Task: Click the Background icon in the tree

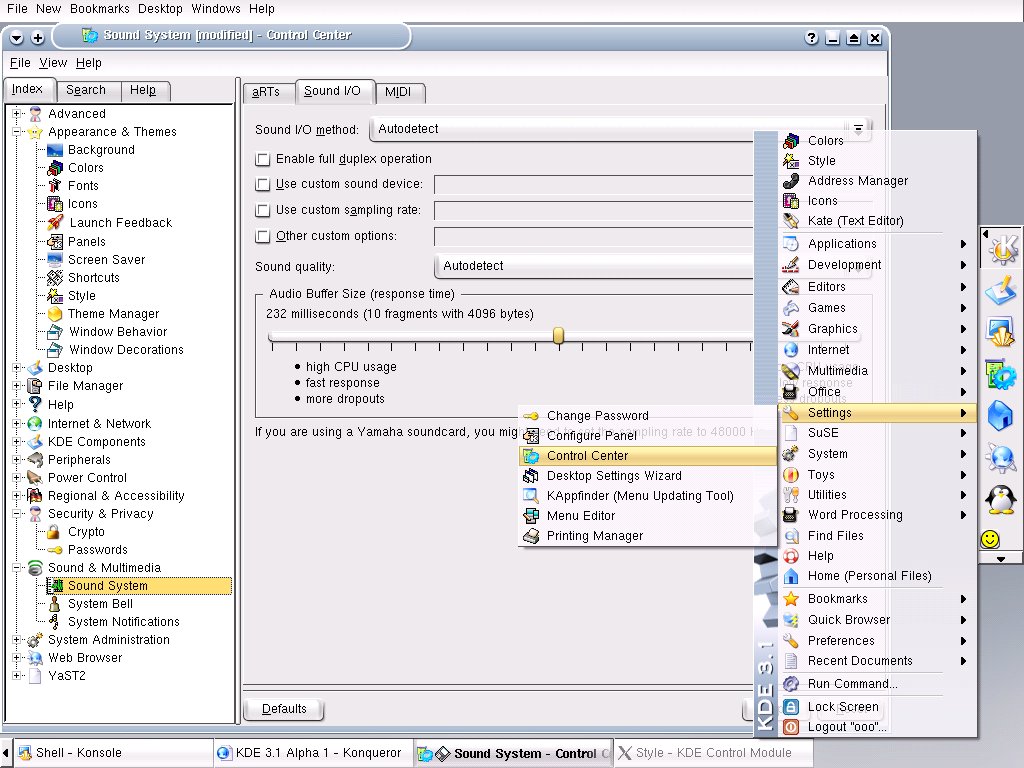Action: click(x=55, y=150)
